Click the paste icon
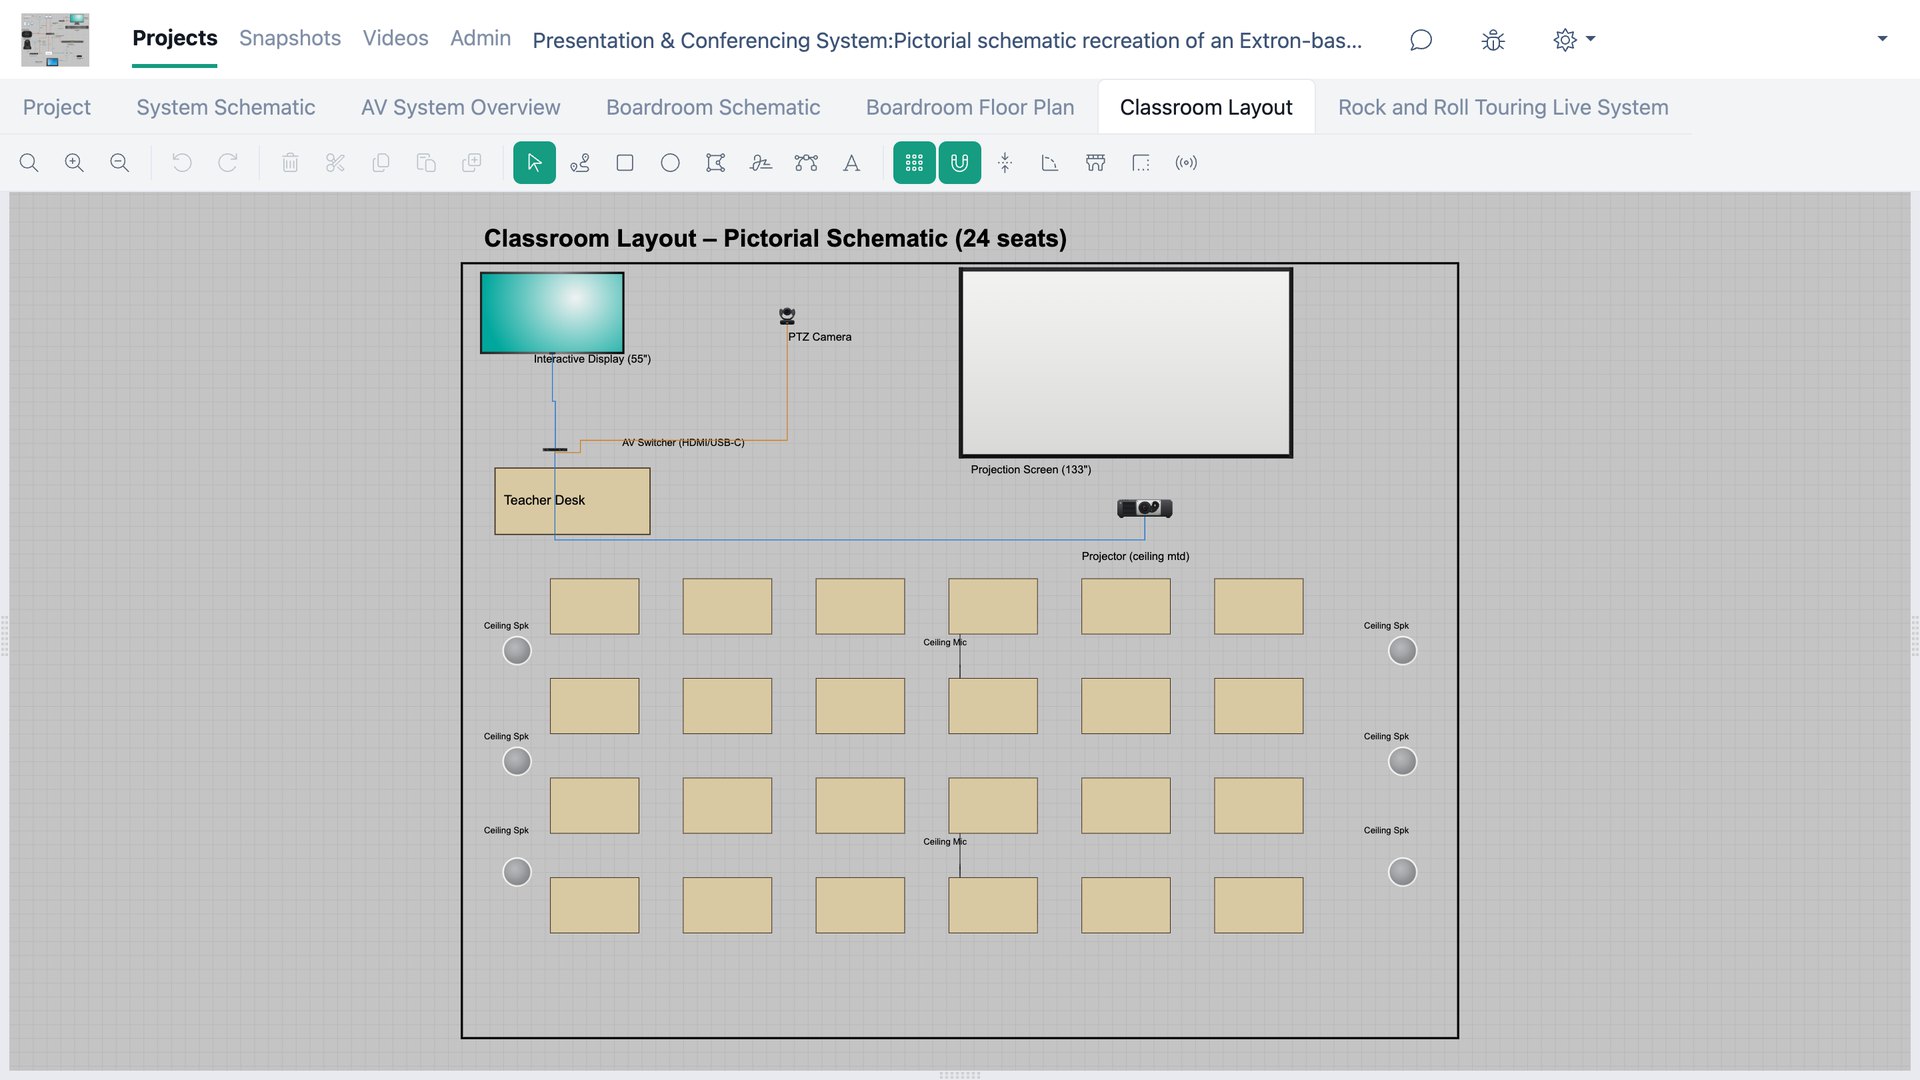The height and width of the screenshot is (1080, 1920). pyautogui.click(x=426, y=163)
